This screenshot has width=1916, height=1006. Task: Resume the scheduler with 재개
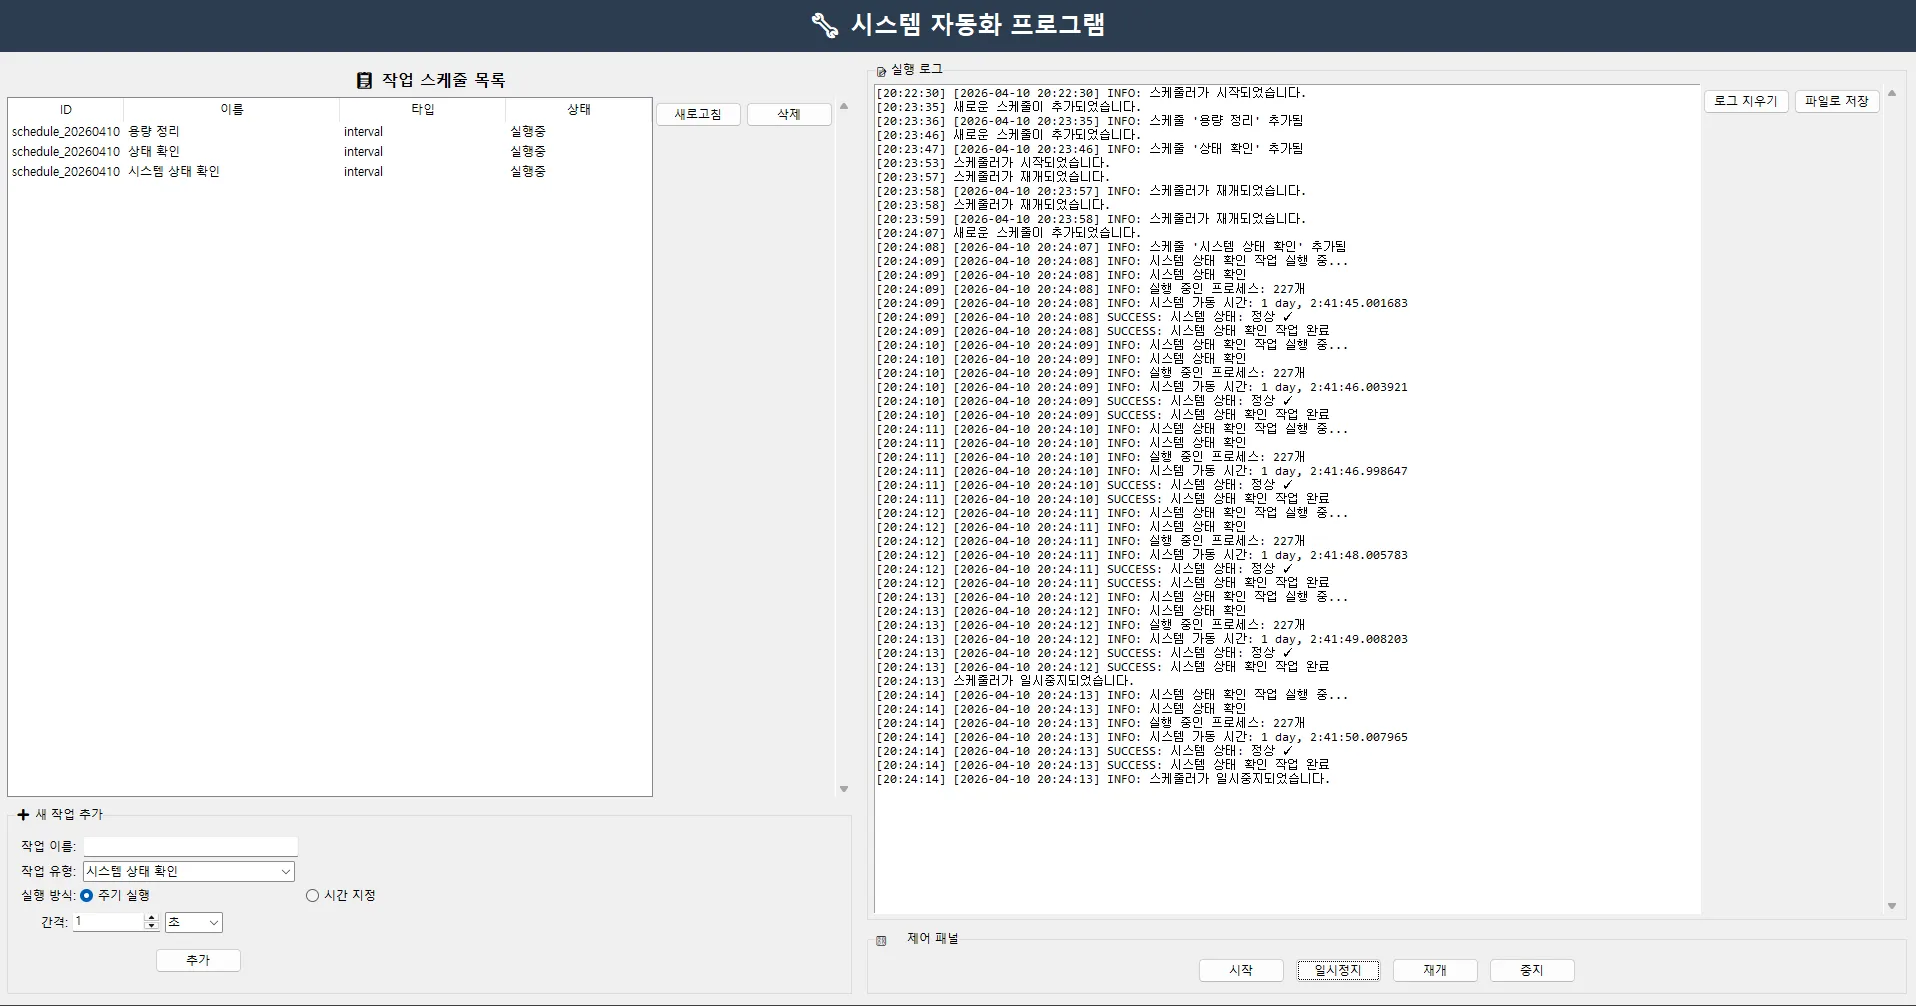tap(1435, 970)
